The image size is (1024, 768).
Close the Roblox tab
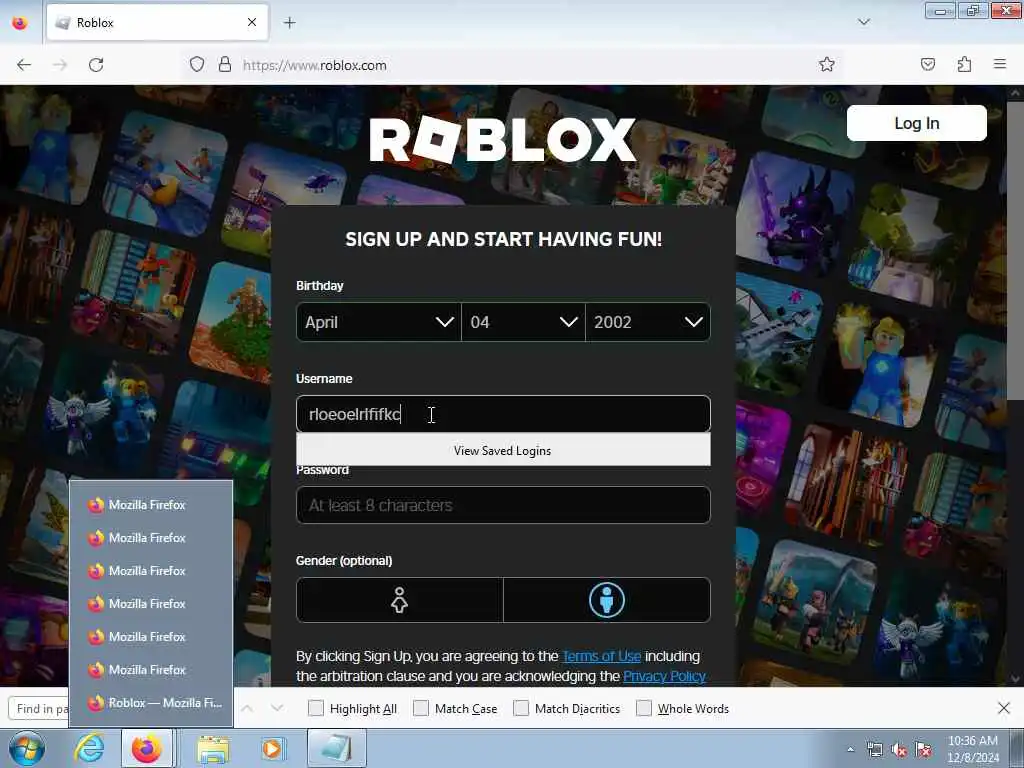click(252, 23)
